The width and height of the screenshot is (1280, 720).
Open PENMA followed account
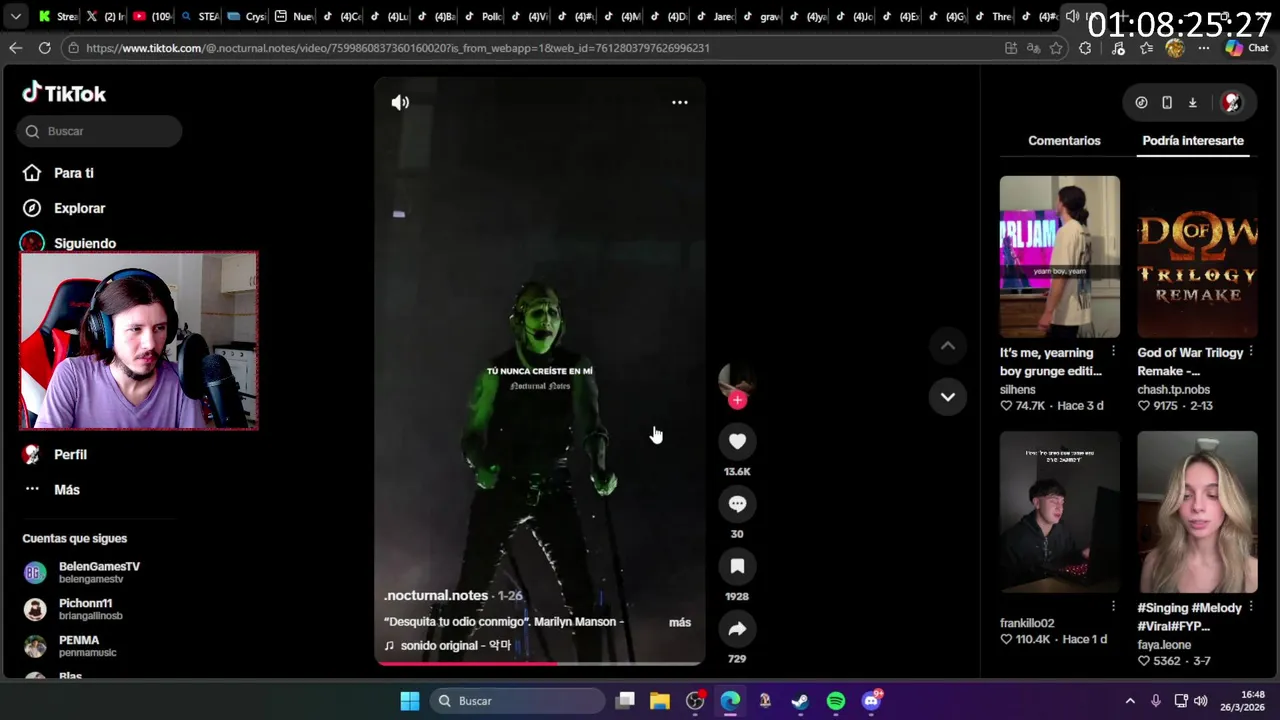pos(70,646)
